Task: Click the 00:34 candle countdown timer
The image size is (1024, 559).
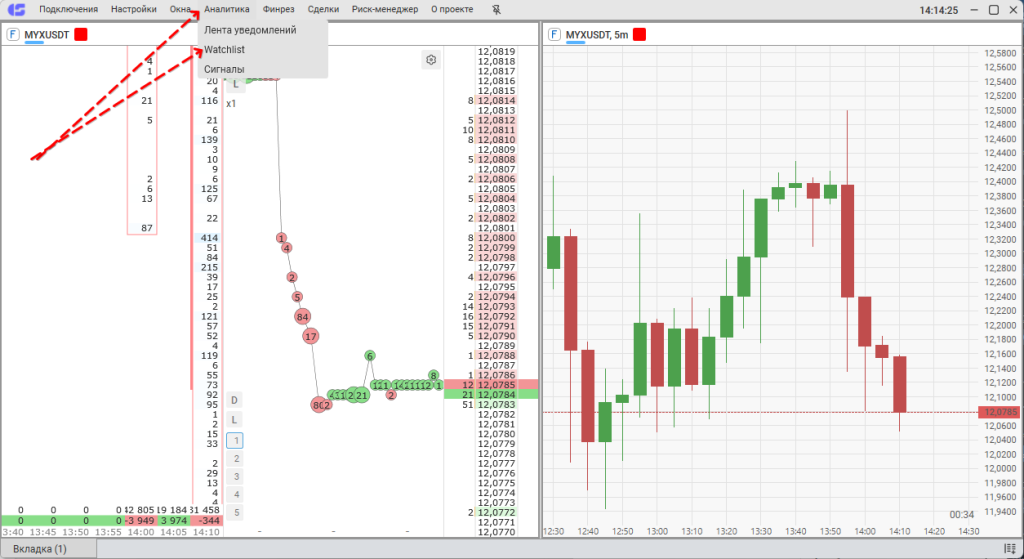Action: tap(962, 515)
